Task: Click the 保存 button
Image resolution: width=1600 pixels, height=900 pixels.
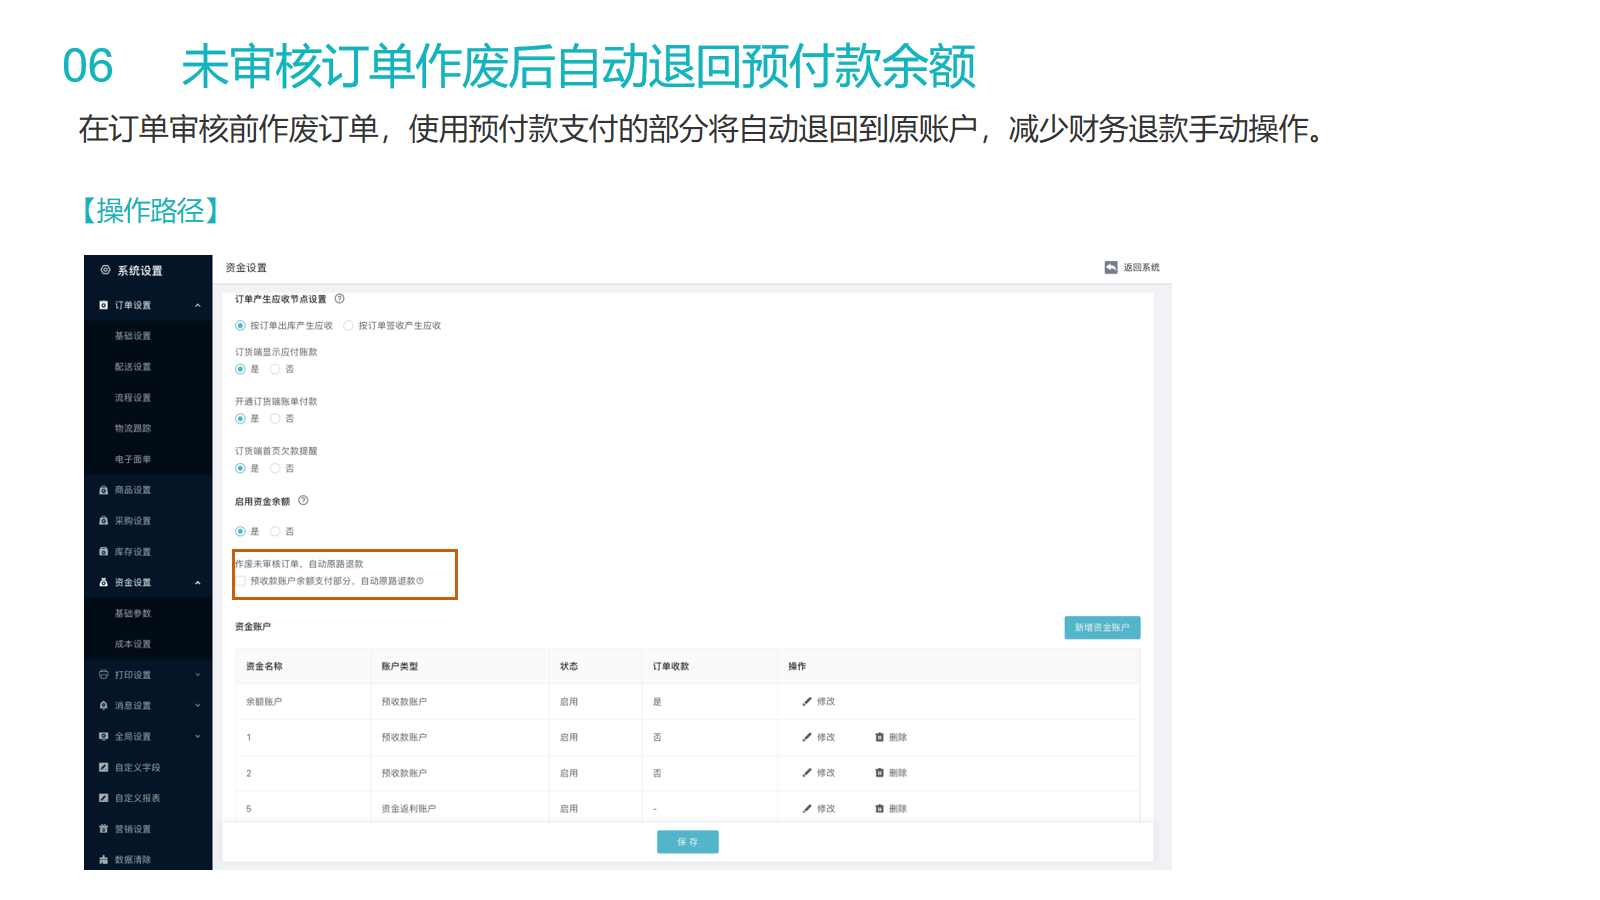Action: click(688, 842)
